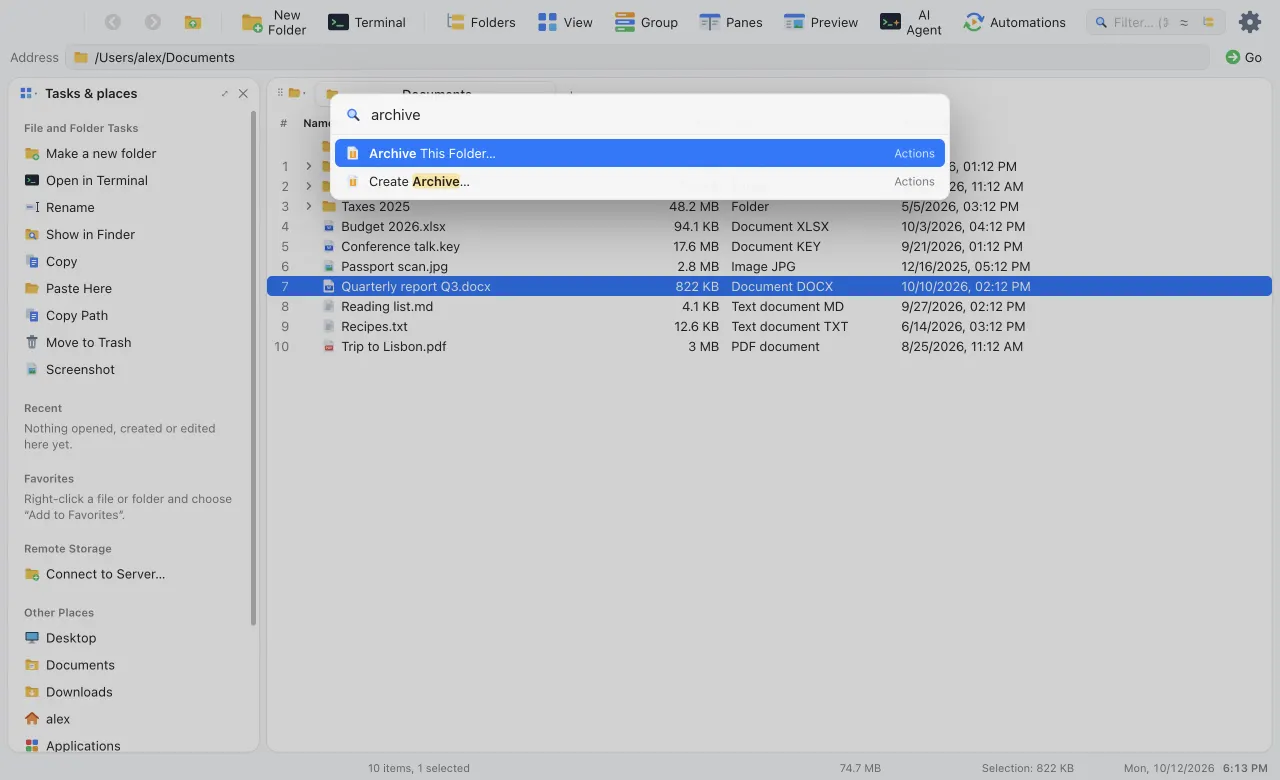Select Archive This Folder command result

coord(640,153)
